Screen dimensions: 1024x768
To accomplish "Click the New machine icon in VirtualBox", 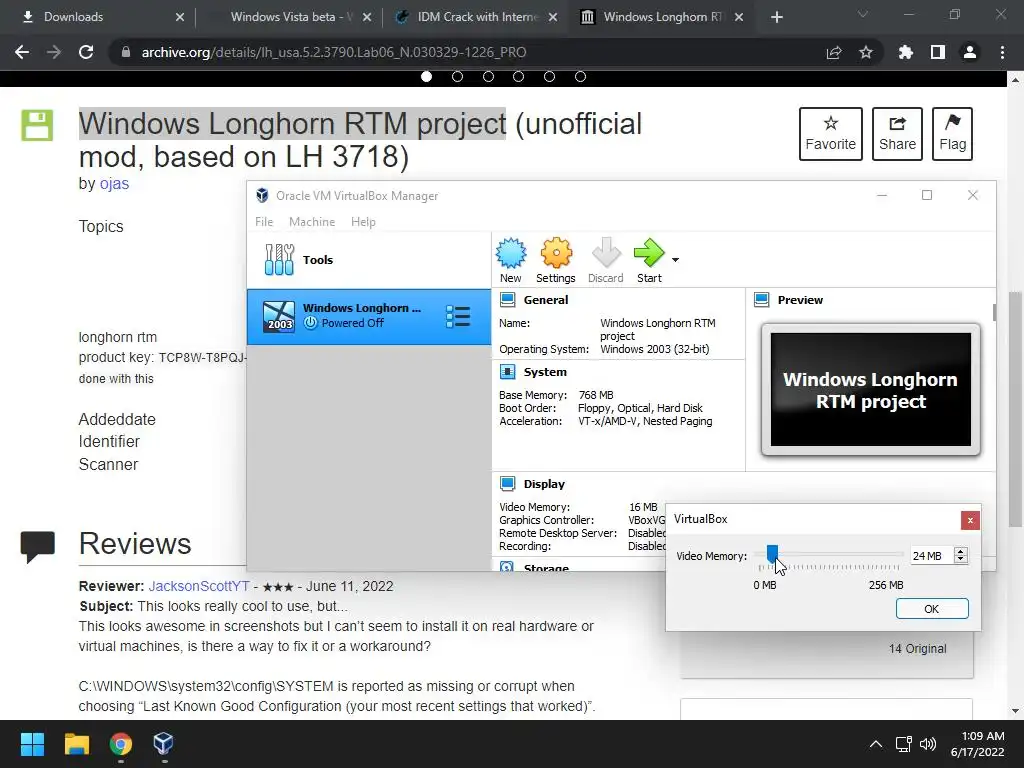I will click(511, 260).
